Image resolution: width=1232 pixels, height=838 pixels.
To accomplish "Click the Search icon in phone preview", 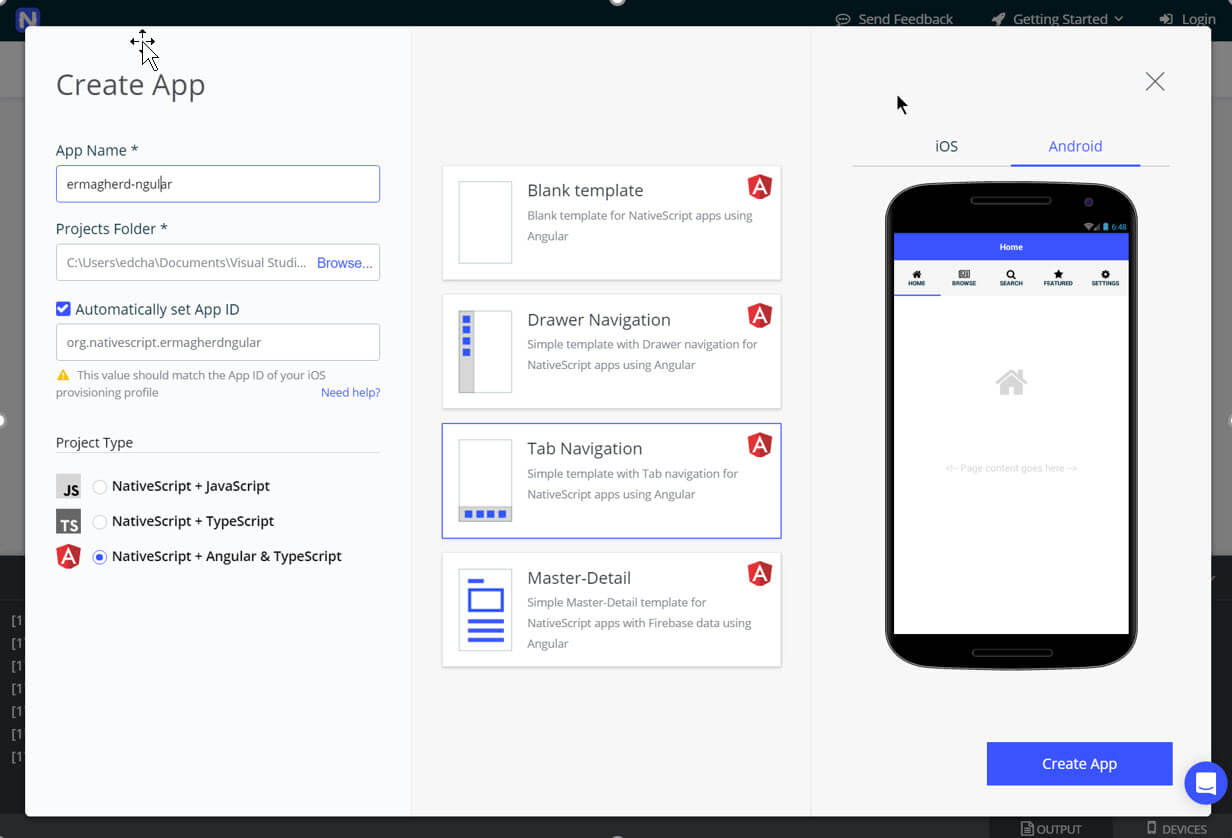I will 1011,275.
